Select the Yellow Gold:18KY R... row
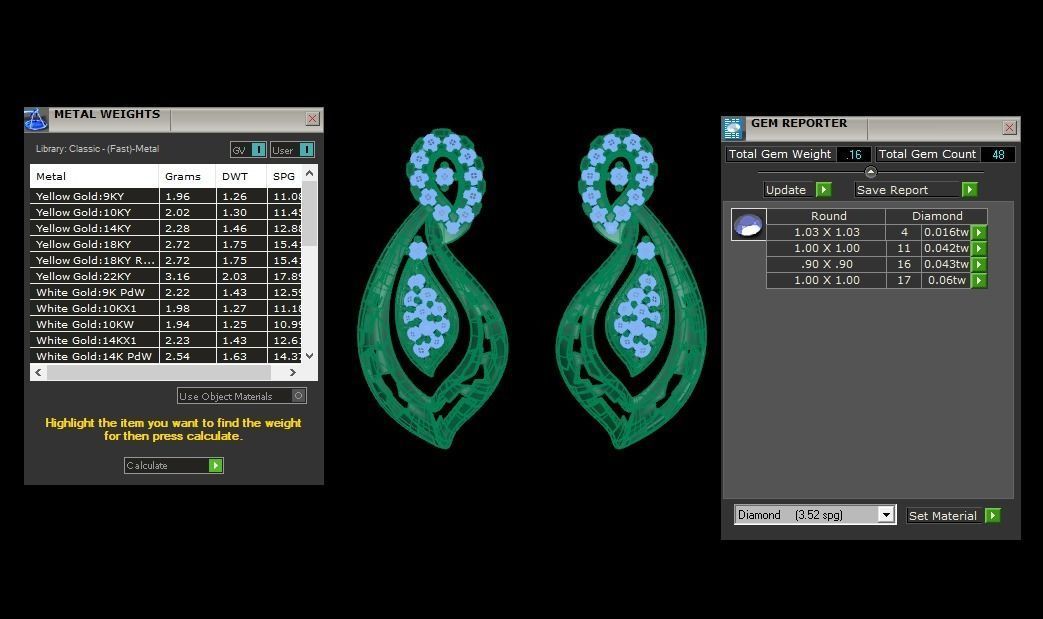The height and width of the screenshot is (619, 1043). (x=166, y=260)
